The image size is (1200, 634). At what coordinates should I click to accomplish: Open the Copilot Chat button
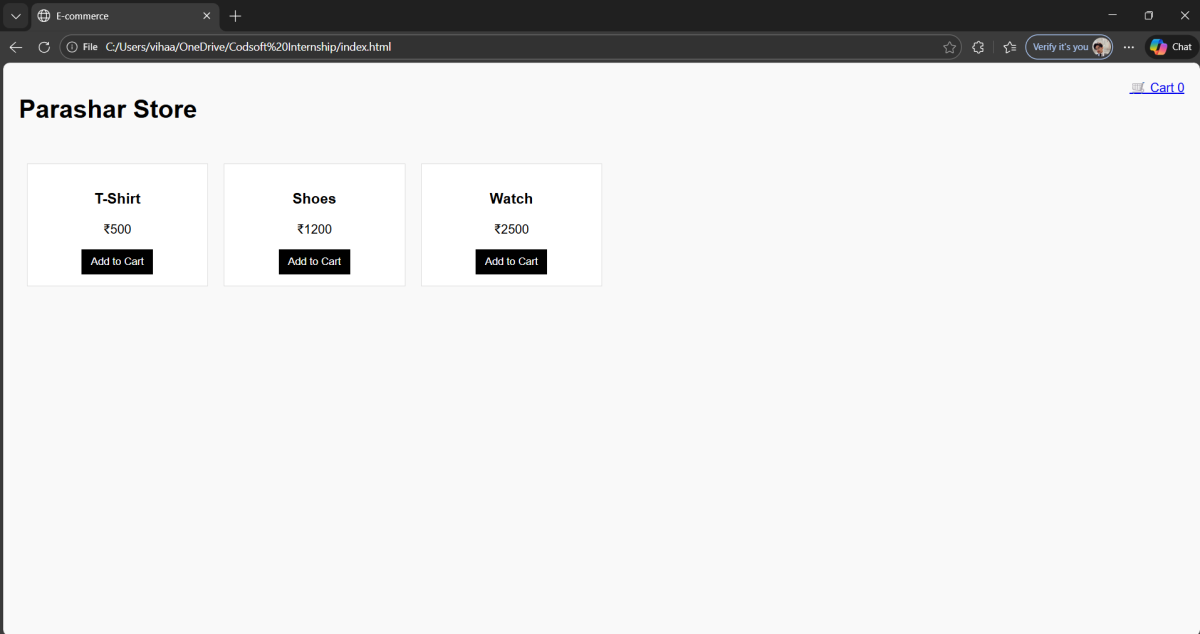coord(1170,47)
